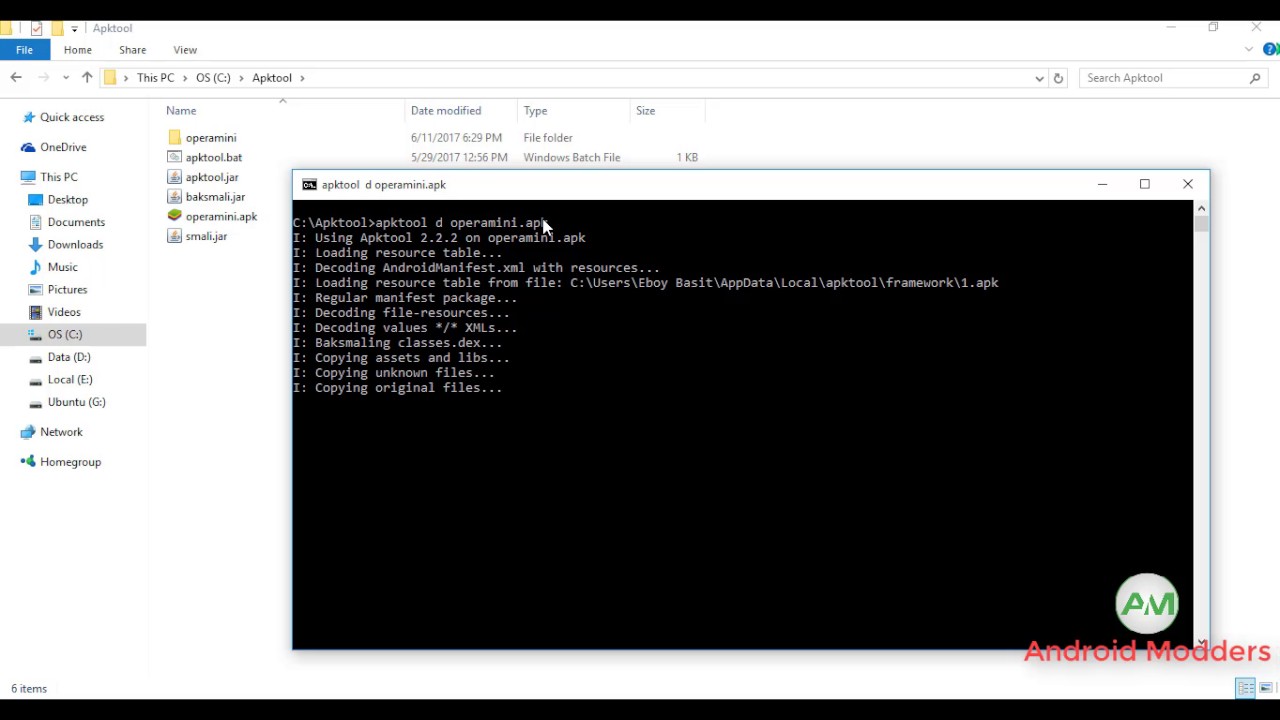Image resolution: width=1280 pixels, height=720 pixels.
Task: Click New folder quick access toolbar icon
Action: (x=58, y=28)
